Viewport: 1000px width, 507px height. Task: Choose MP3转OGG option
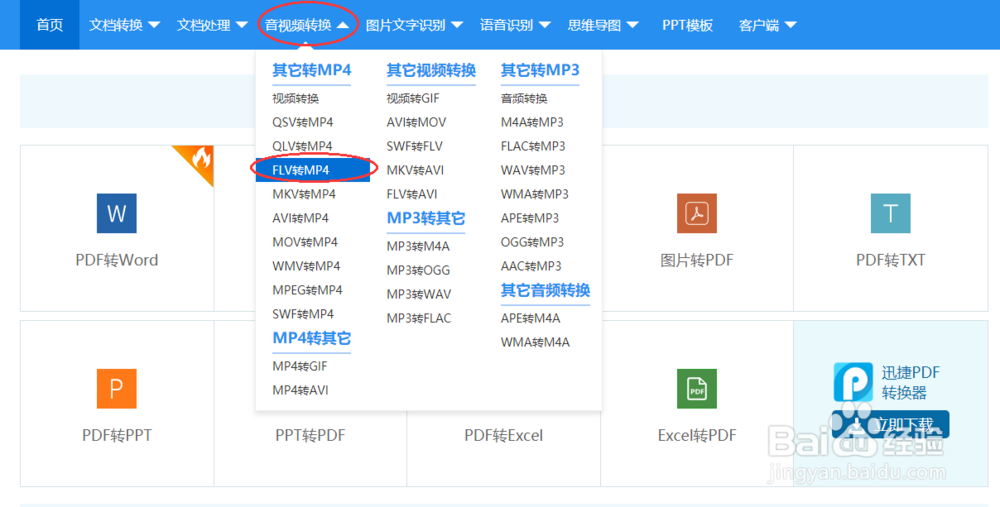tap(418, 270)
